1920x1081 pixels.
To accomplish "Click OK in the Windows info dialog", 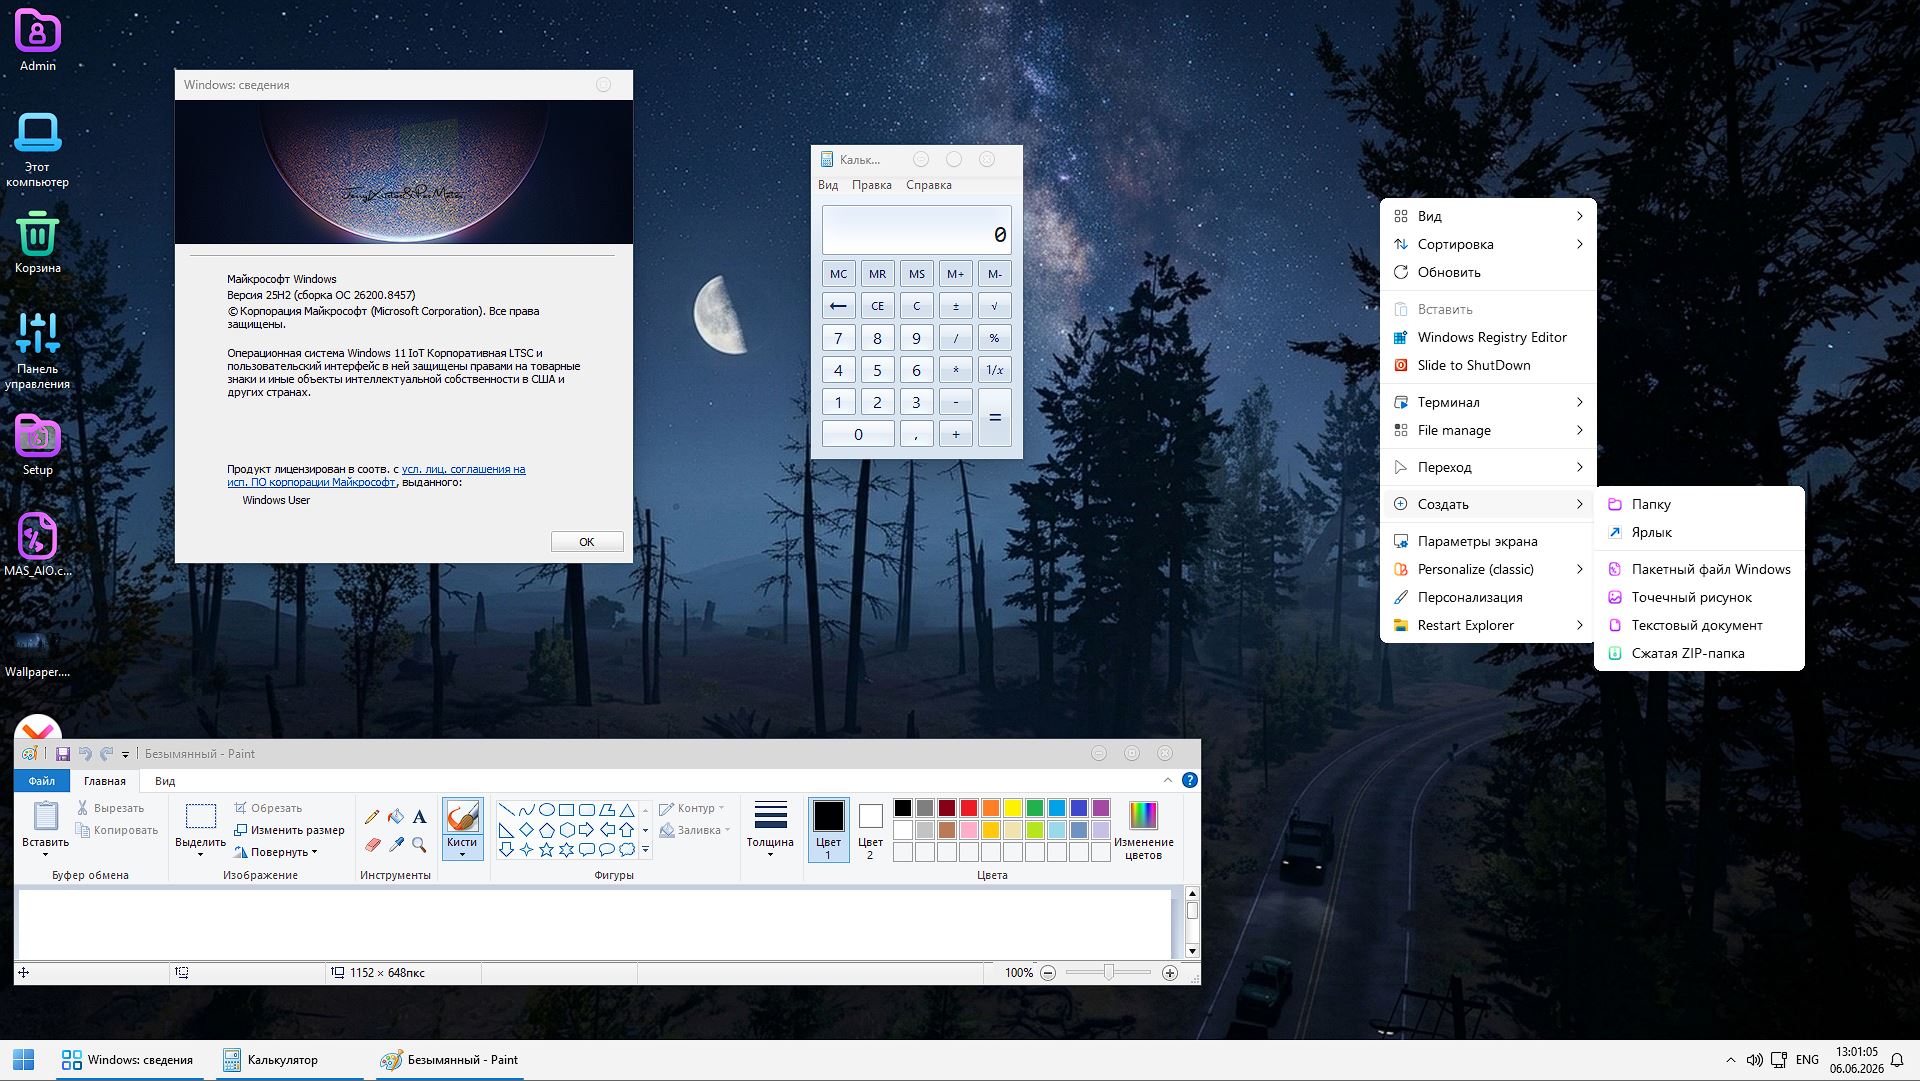I will 587,542.
